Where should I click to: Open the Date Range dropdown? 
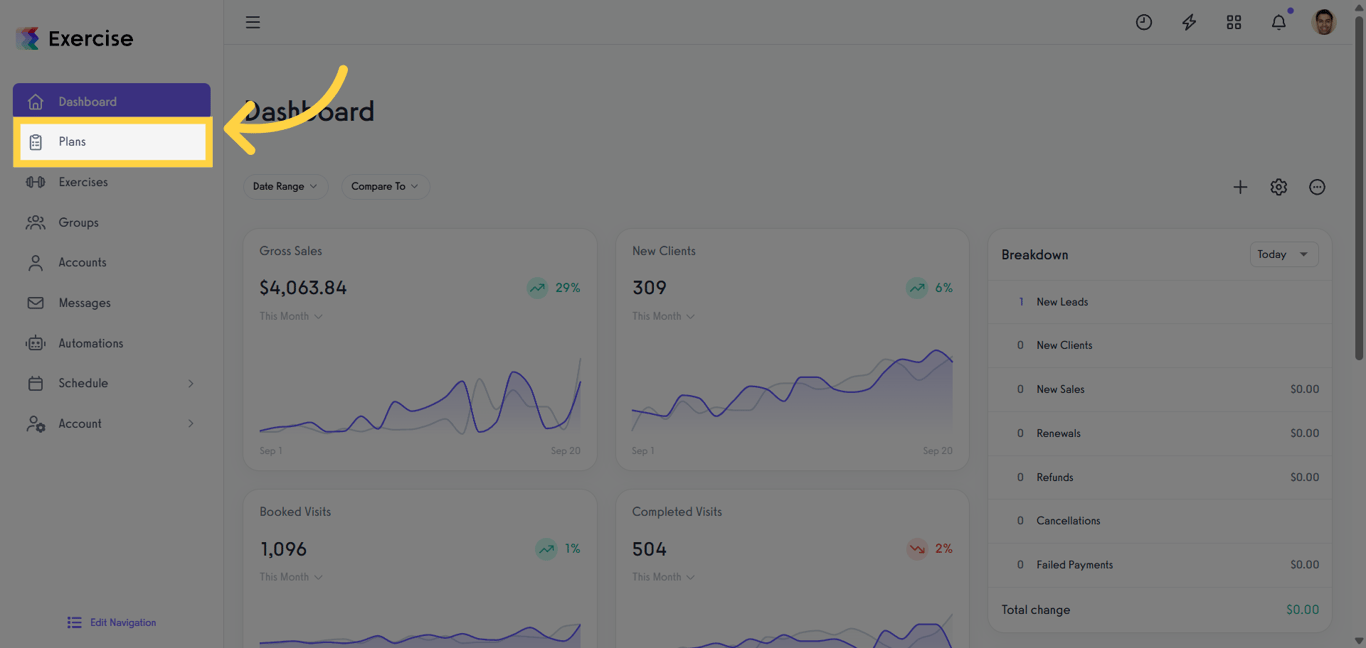(x=285, y=186)
